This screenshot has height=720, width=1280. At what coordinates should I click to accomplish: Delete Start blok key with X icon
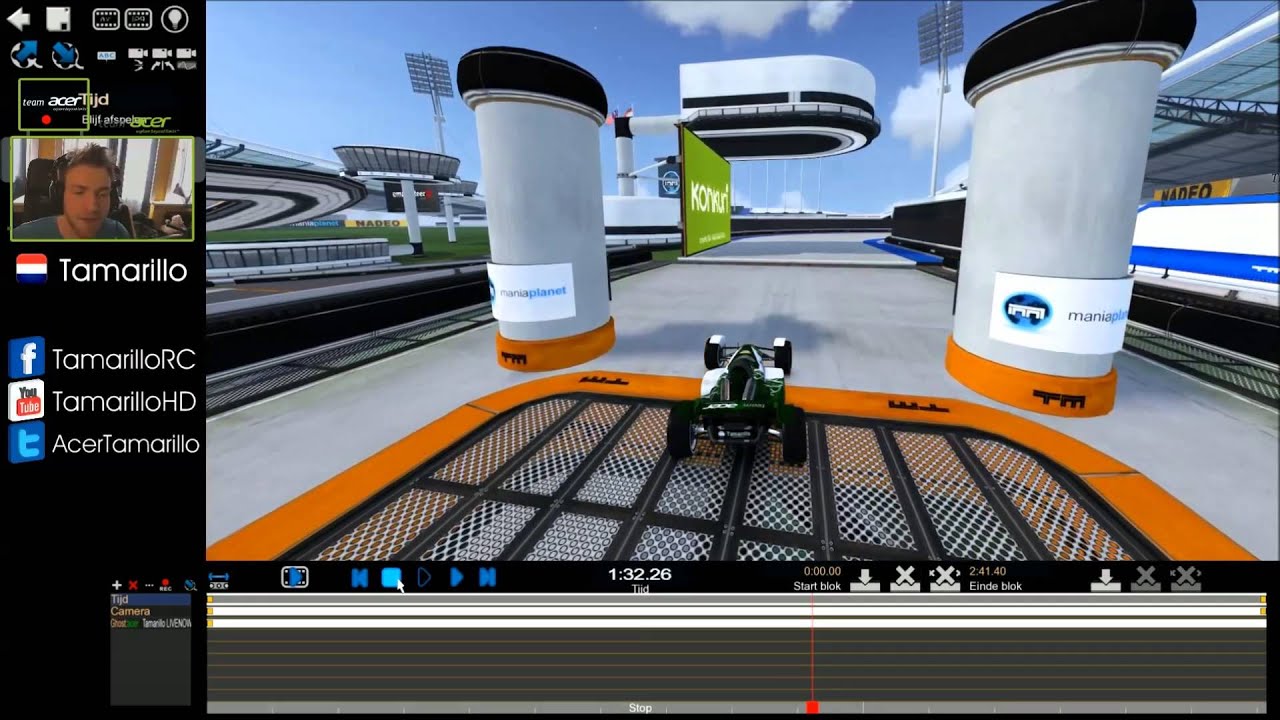pyautogui.click(x=905, y=579)
